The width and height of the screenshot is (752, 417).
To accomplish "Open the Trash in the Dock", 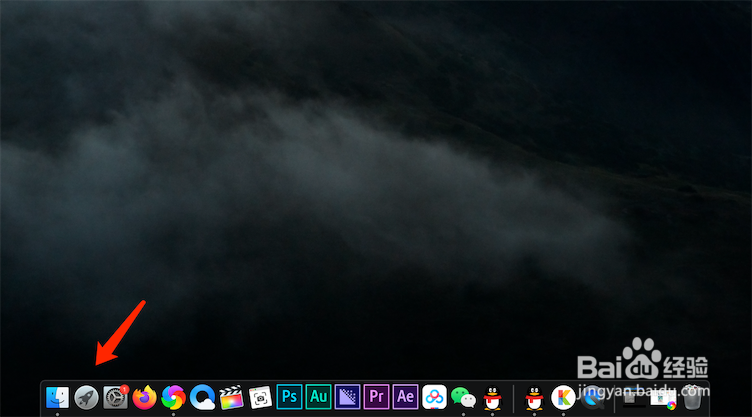I will pyautogui.click(x=692, y=397).
